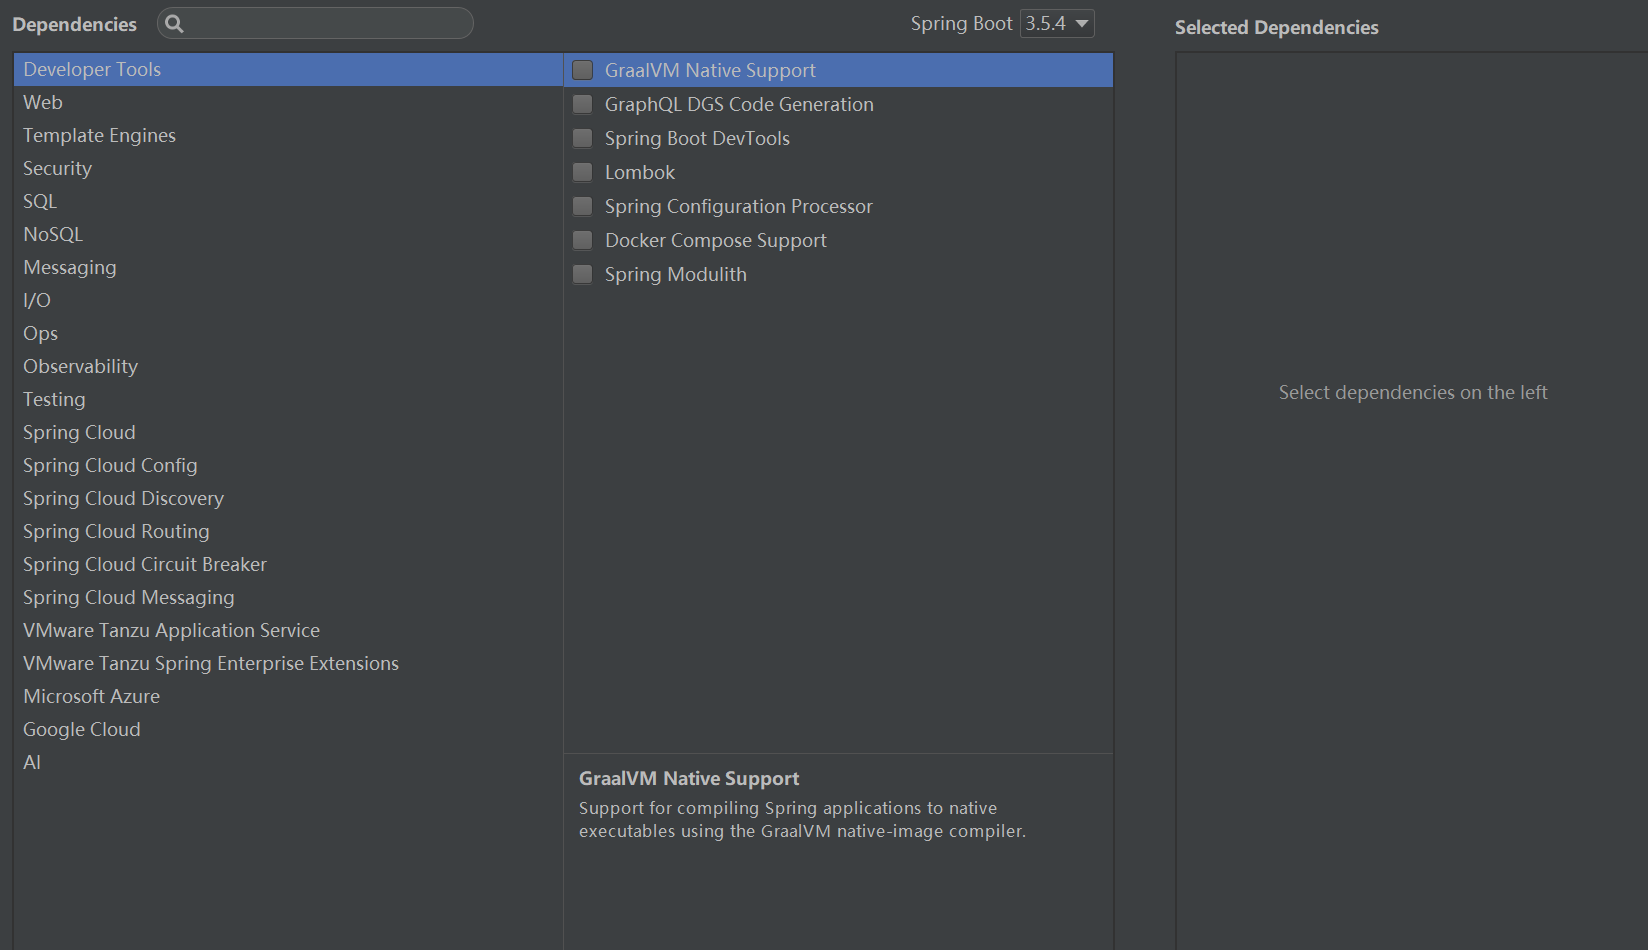This screenshot has width=1648, height=950.
Task: Toggle Docker Compose Support checkbox
Action: point(583,240)
